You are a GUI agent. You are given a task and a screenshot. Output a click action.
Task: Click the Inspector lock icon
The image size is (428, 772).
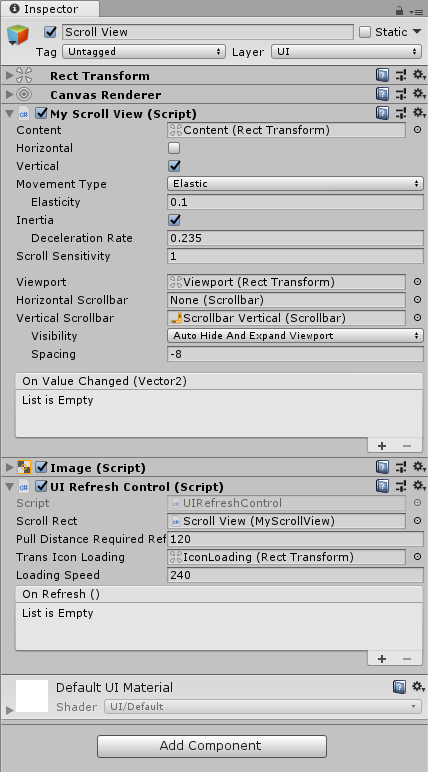pyautogui.click(x=399, y=10)
